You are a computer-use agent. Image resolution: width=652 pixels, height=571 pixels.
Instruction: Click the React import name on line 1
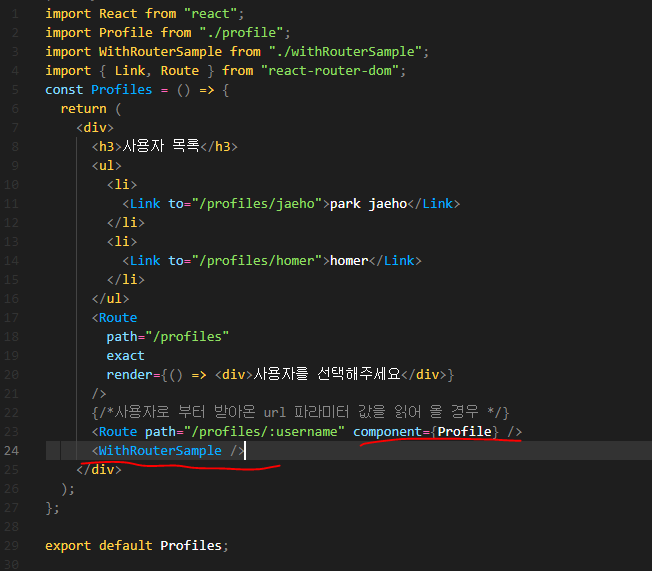[x=118, y=14]
